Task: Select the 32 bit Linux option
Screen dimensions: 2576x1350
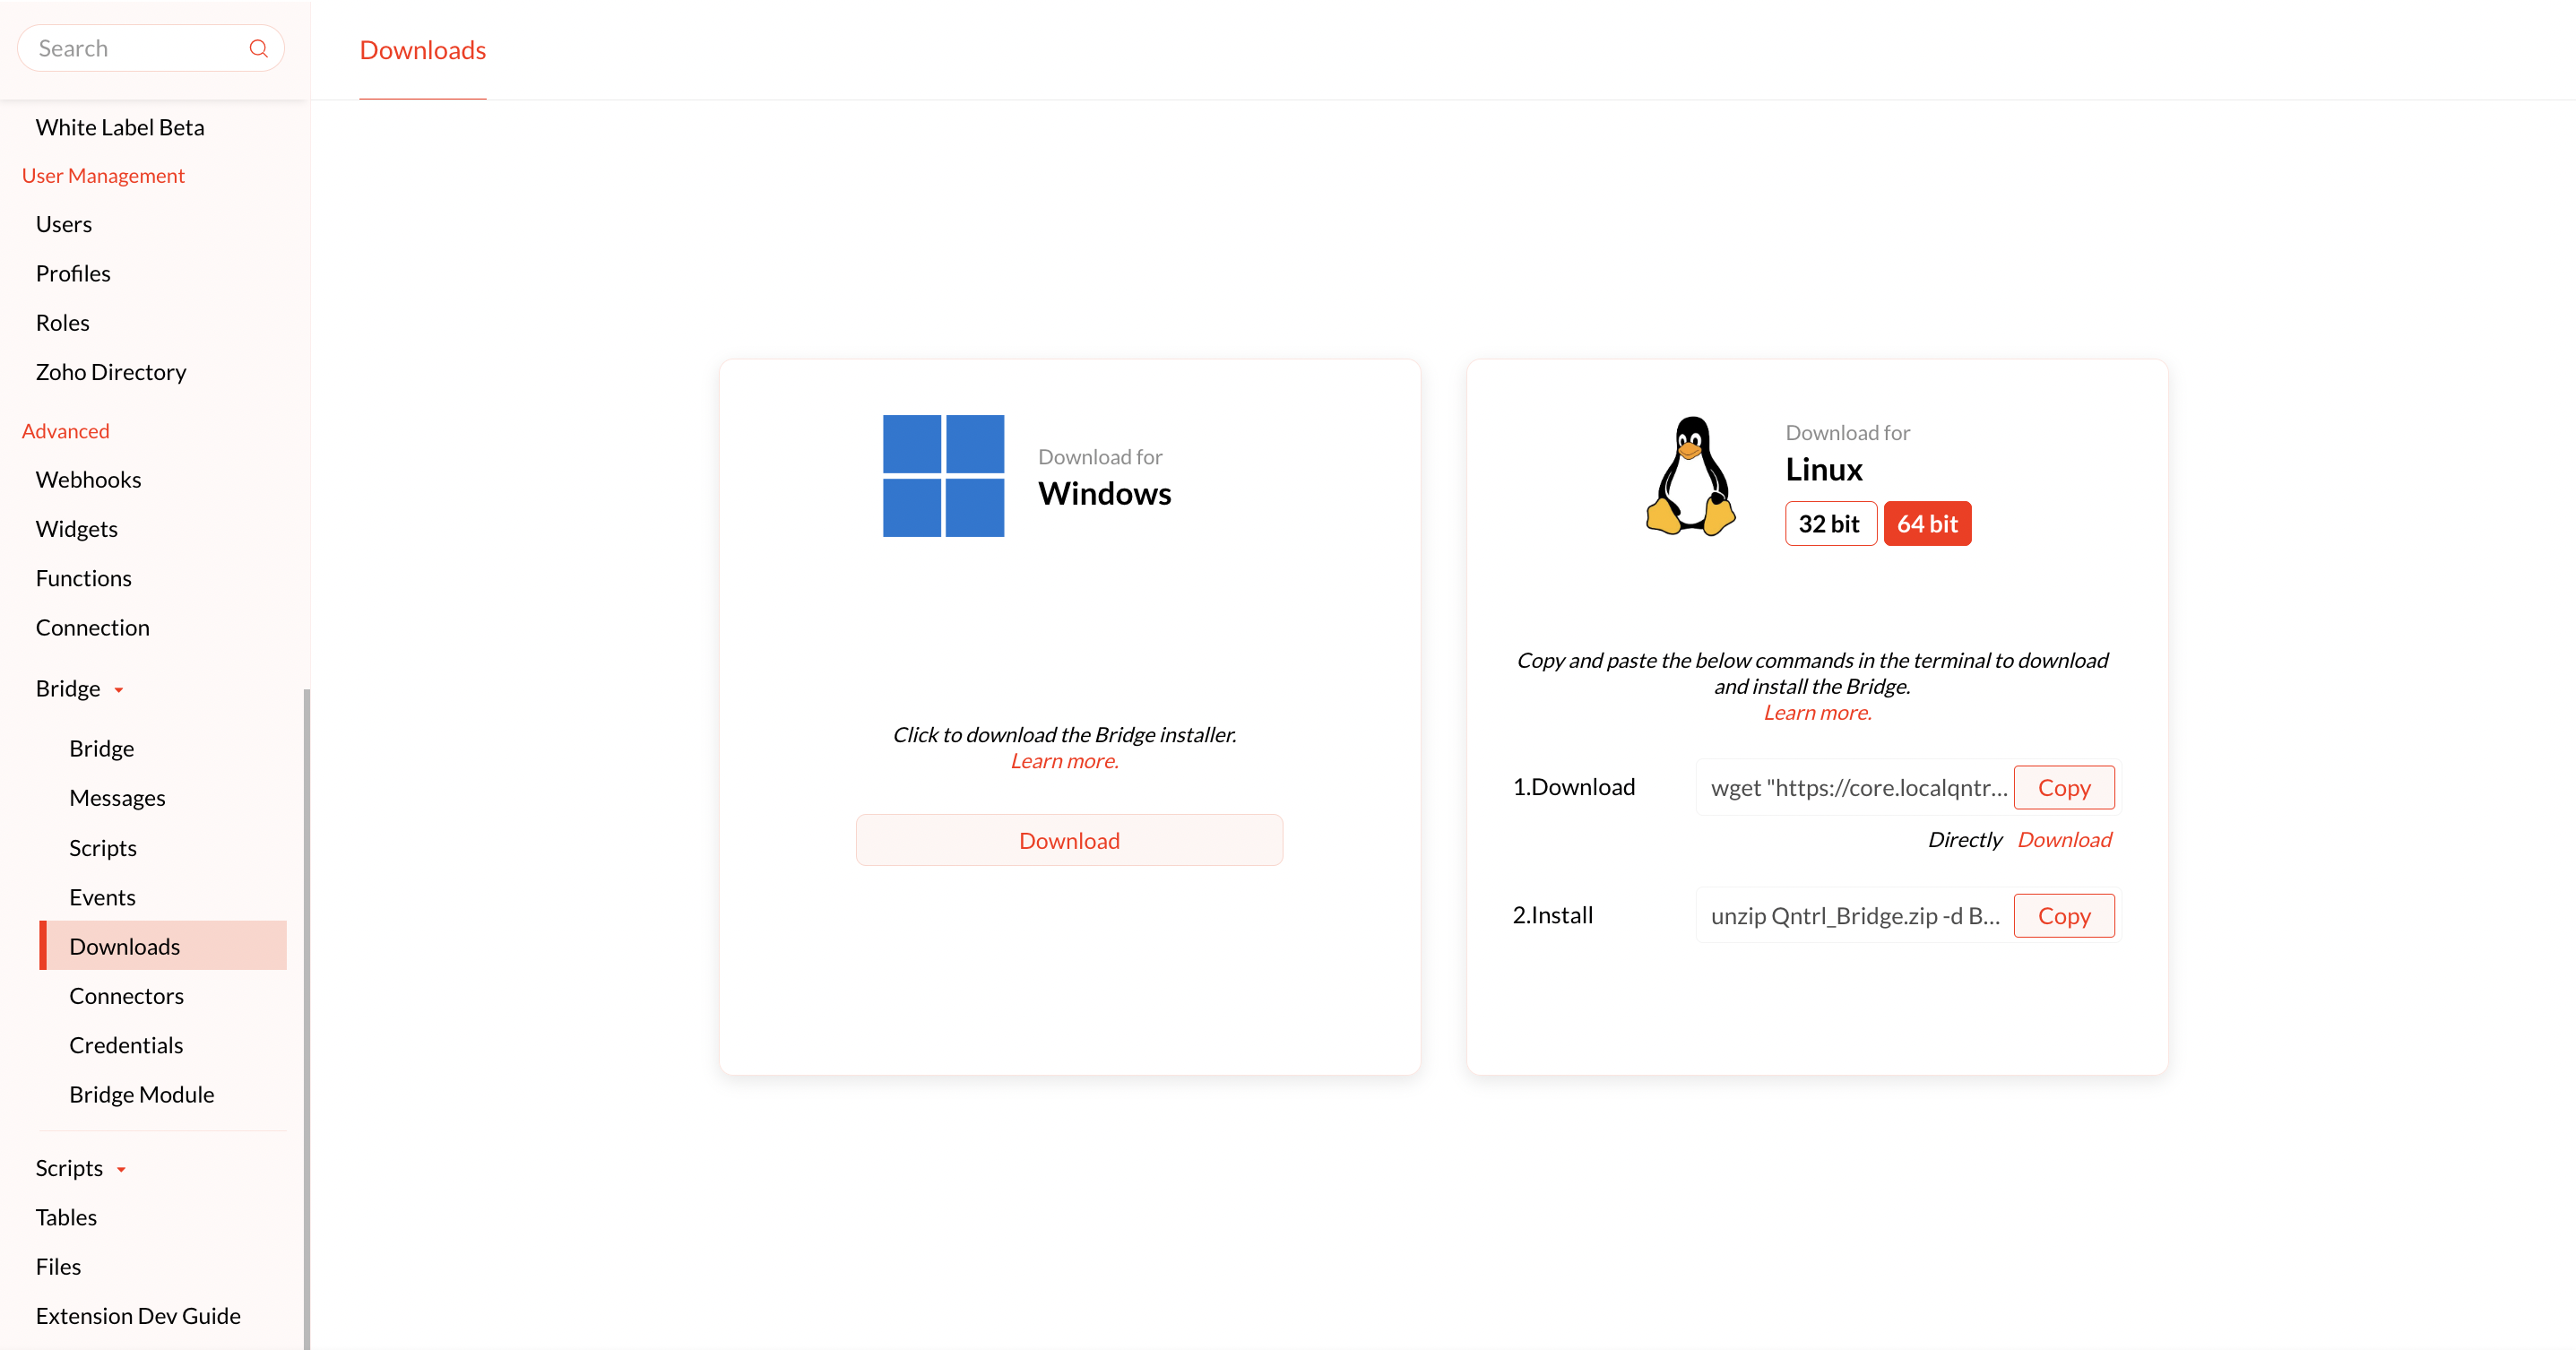Action: 1829,524
